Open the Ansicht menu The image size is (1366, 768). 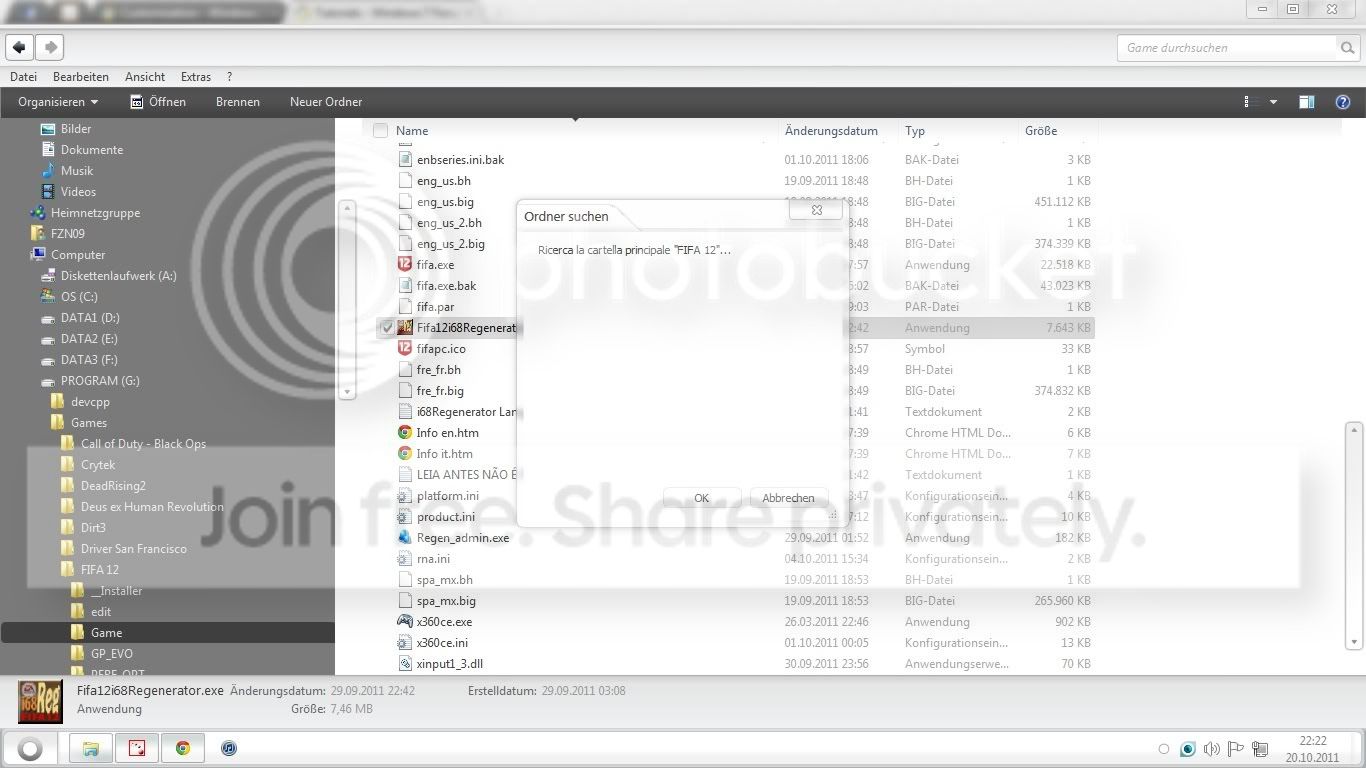click(145, 77)
